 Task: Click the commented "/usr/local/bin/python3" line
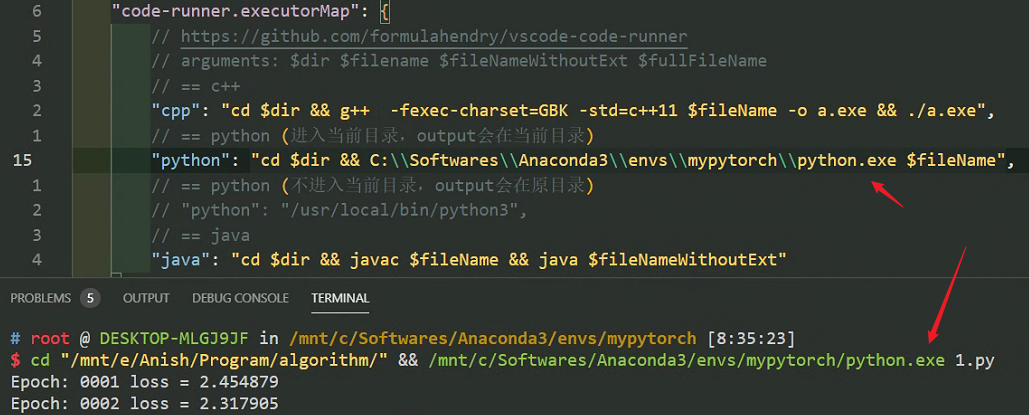click(x=339, y=210)
